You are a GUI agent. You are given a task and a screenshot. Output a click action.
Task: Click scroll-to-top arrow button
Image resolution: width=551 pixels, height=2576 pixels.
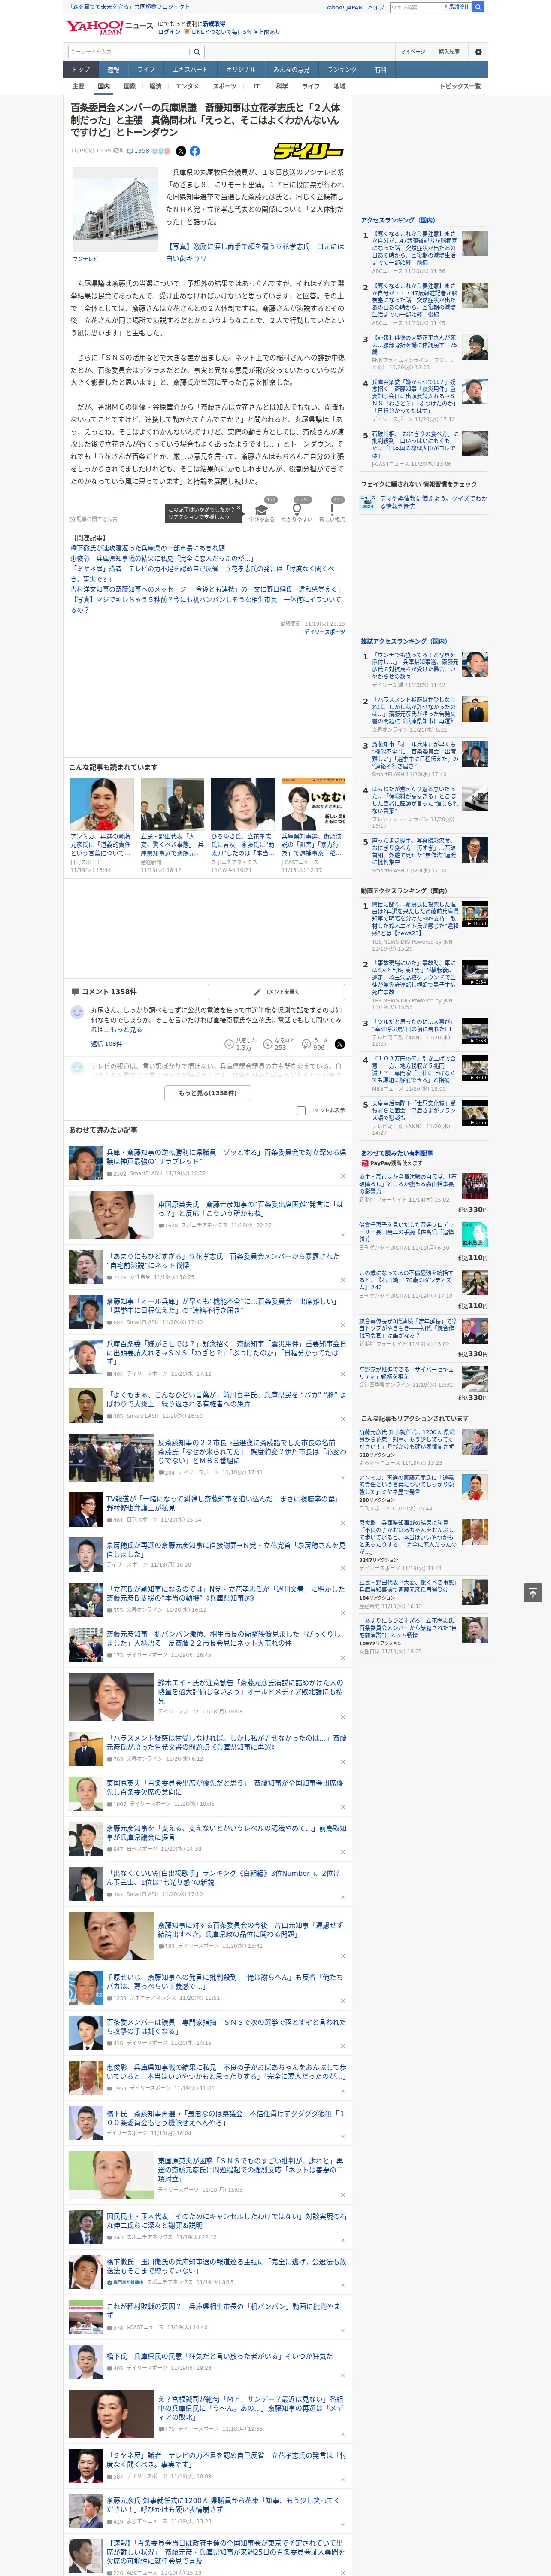532,1592
